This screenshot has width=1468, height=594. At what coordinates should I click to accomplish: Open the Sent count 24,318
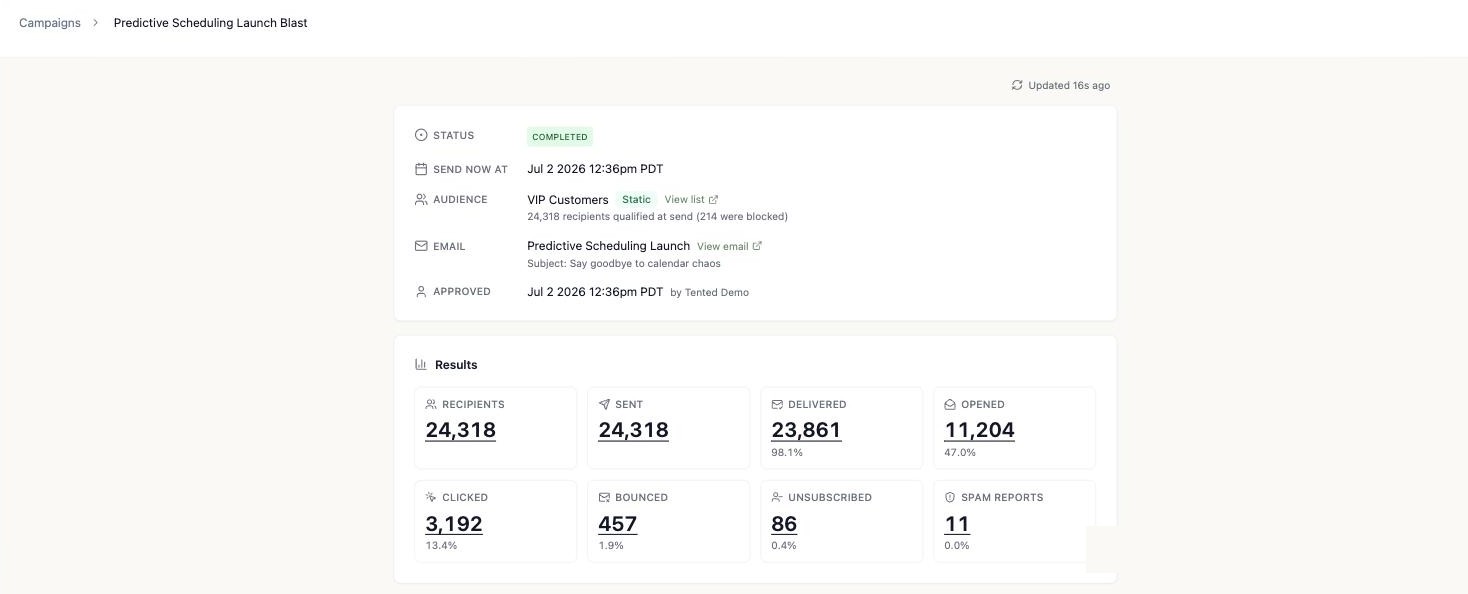coord(633,430)
